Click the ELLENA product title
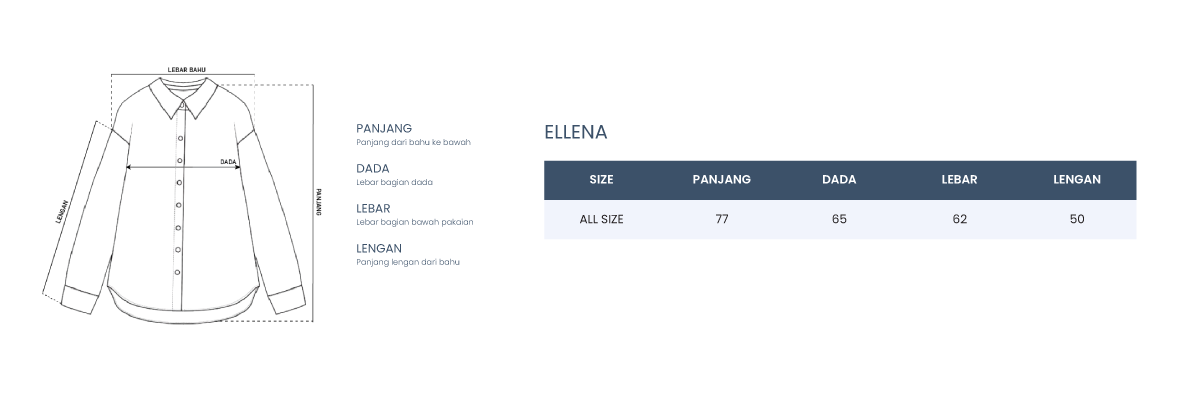The height and width of the screenshot is (400, 1200). tap(575, 132)
